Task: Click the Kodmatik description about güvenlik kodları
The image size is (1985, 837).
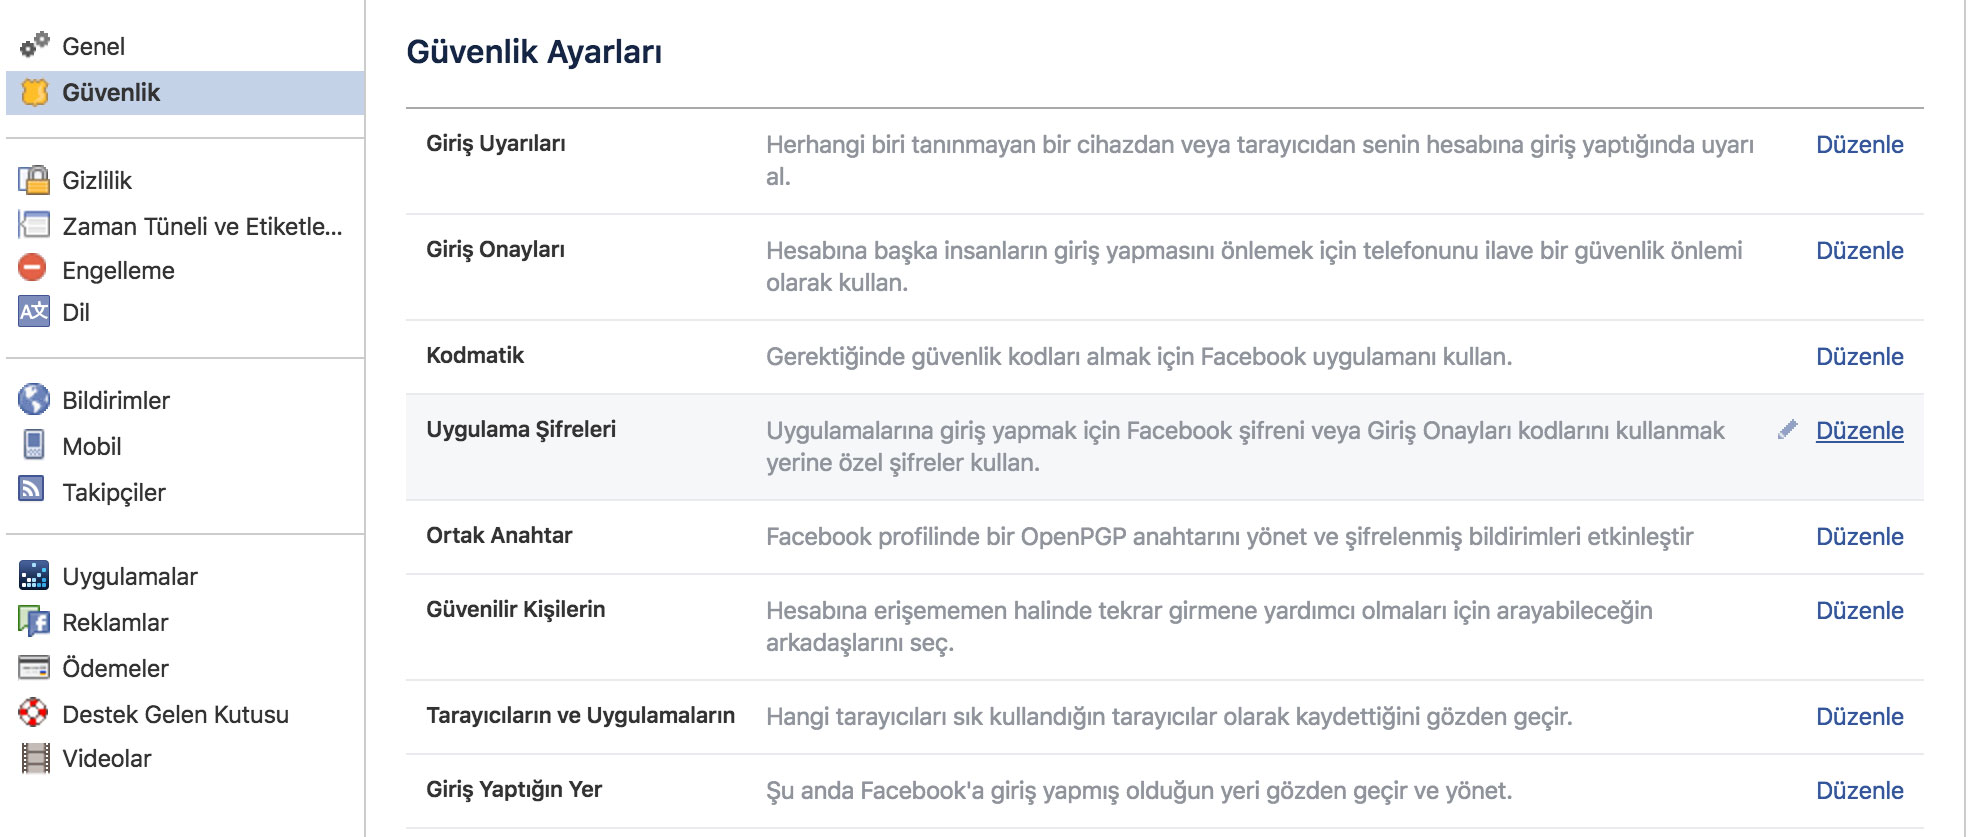Action: (x=1139, y=357)
